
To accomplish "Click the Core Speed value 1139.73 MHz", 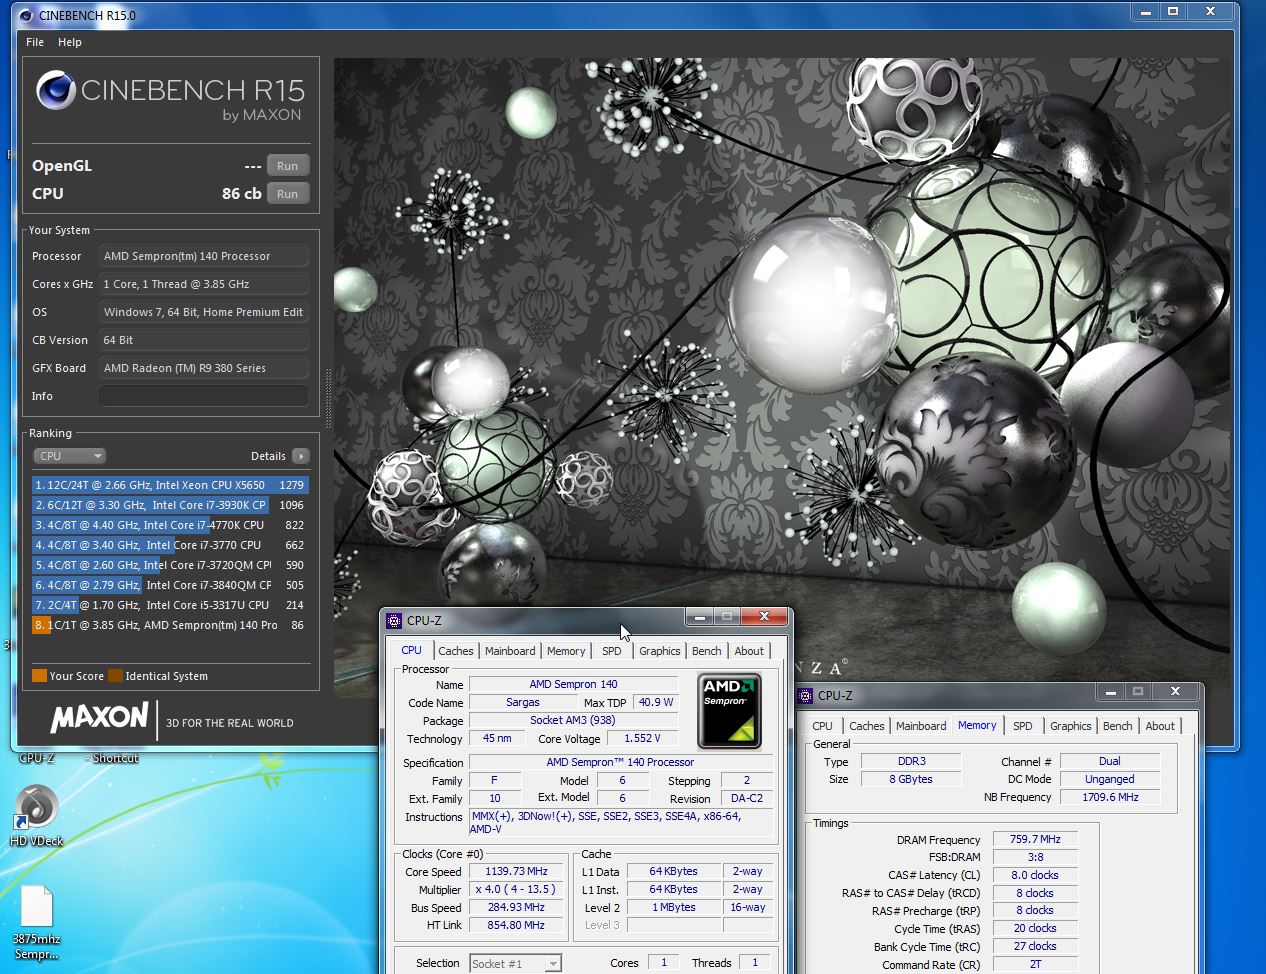I will pyautogui.click(x=517, y=872).
